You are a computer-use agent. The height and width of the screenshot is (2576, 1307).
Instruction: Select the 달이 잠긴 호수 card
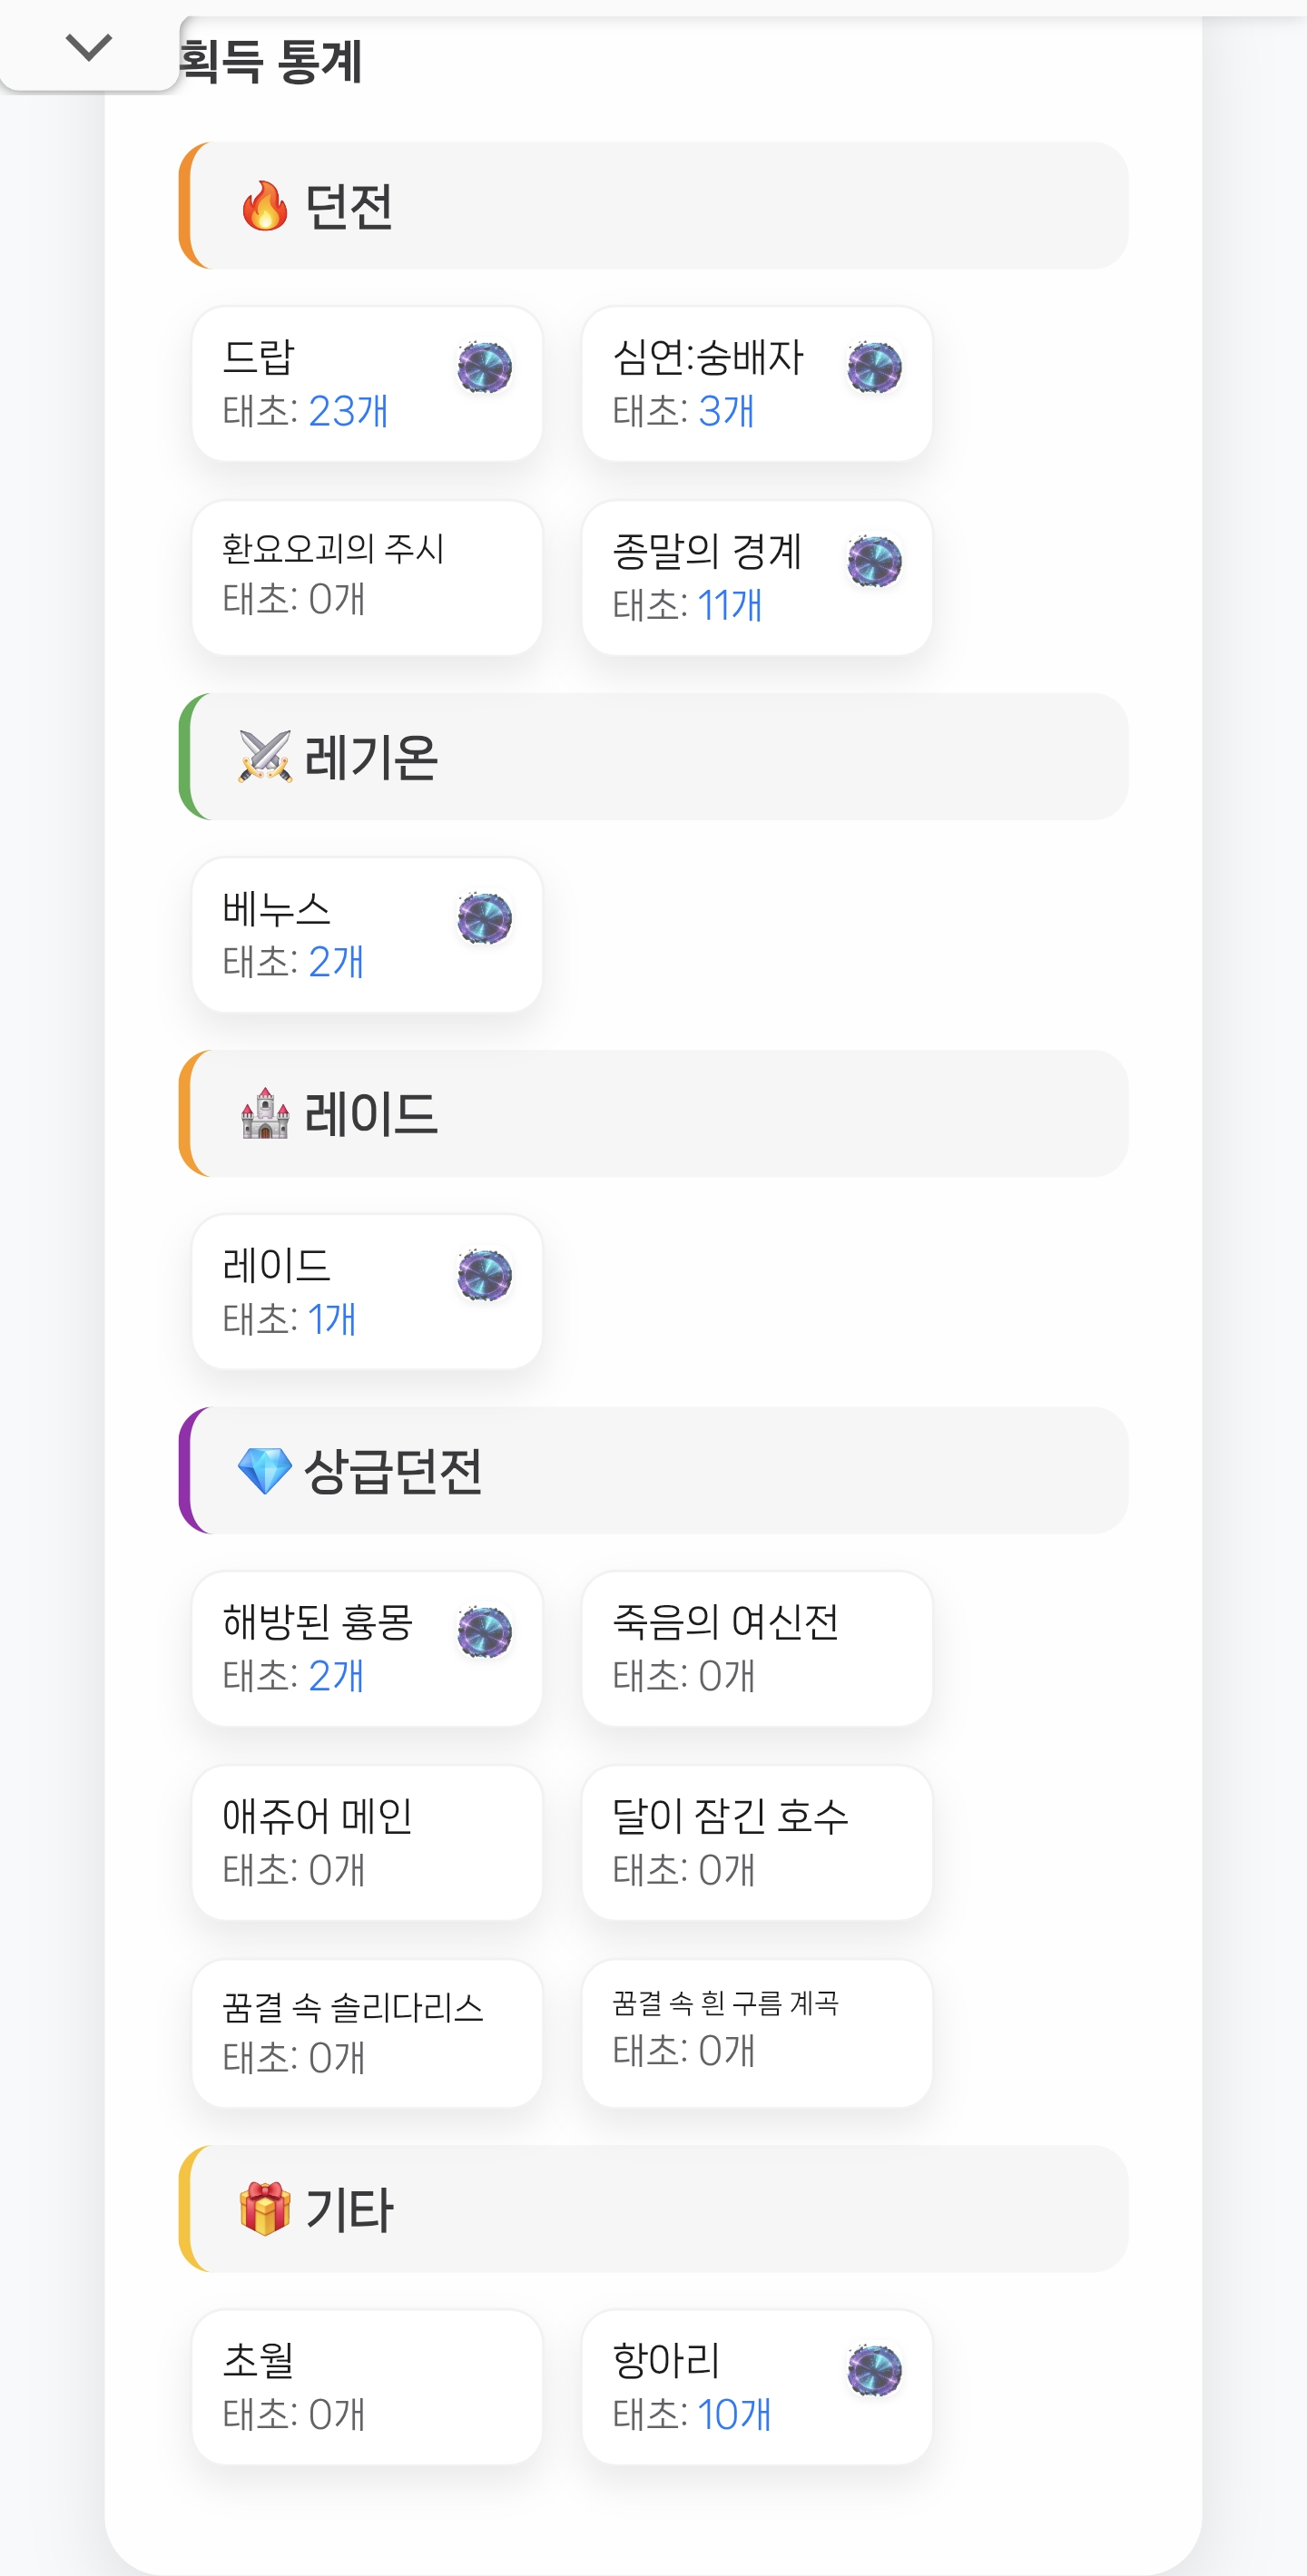coord(757,1842)
